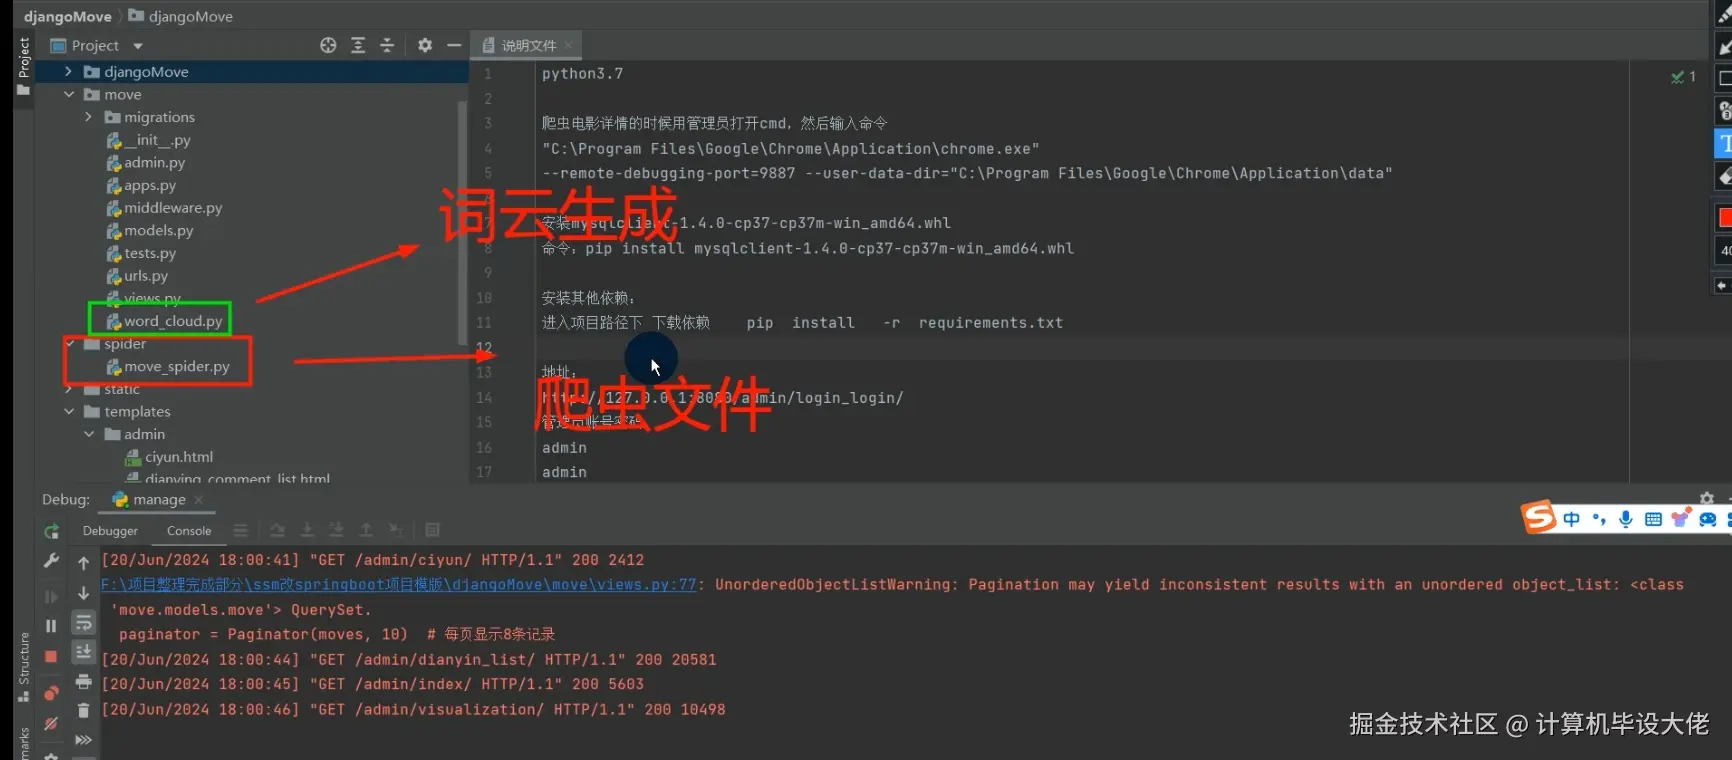Toggle Scroll to End in console
Screen dimensions: 1732x760
[x=84, y=651]
